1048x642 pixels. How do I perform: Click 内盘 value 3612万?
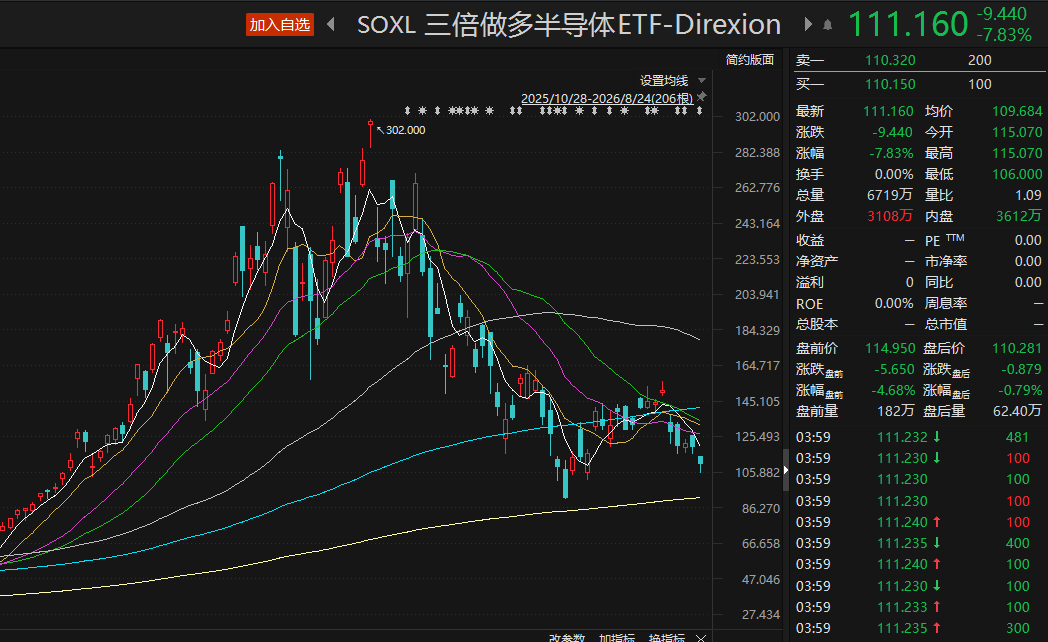click(1019, 216)
